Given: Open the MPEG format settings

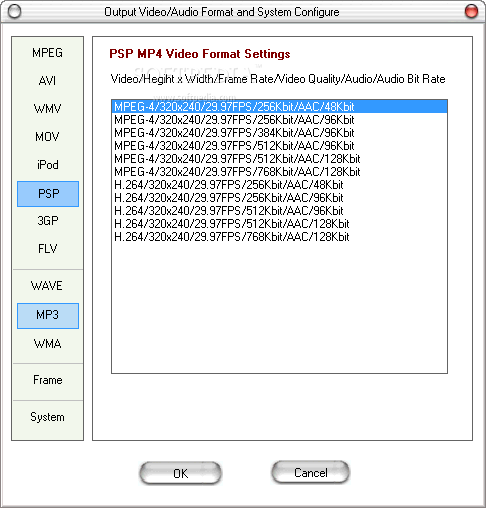Looking at the screenshot, I should pyautogui.click(x=47, y=53).
